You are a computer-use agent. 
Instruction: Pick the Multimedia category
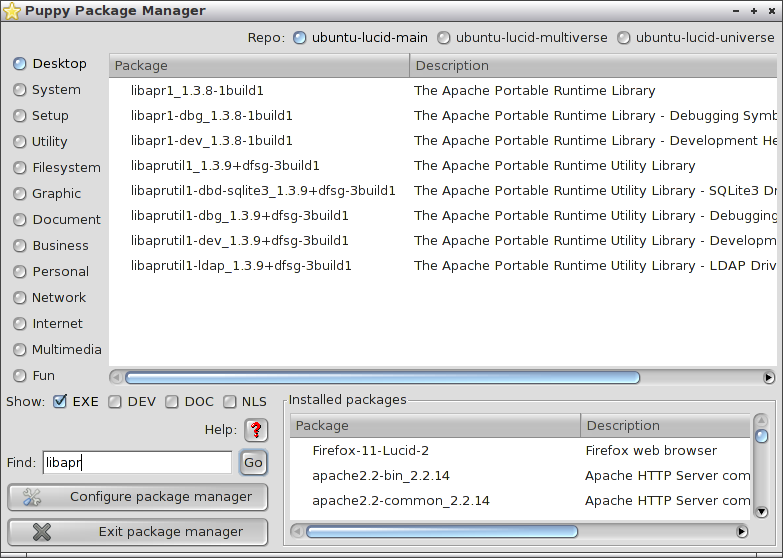[20, 350]
